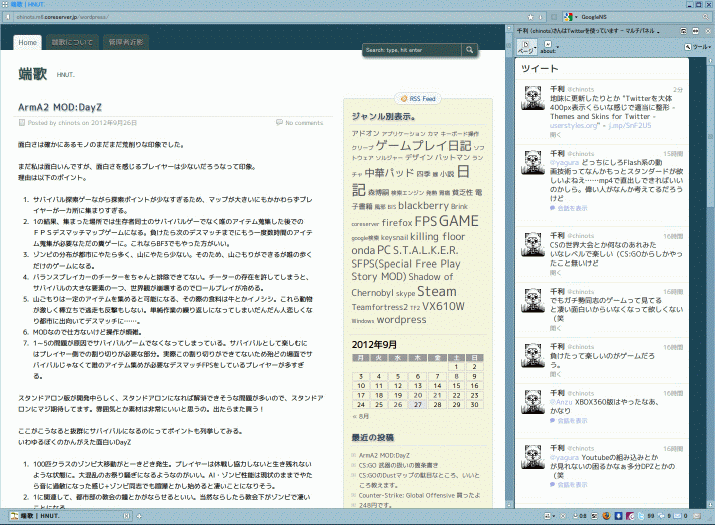Image resolution: width=715 pixels, height=525 pixels.
Task: Click the main page vertical scrollbar
Action: coord(509,267)
